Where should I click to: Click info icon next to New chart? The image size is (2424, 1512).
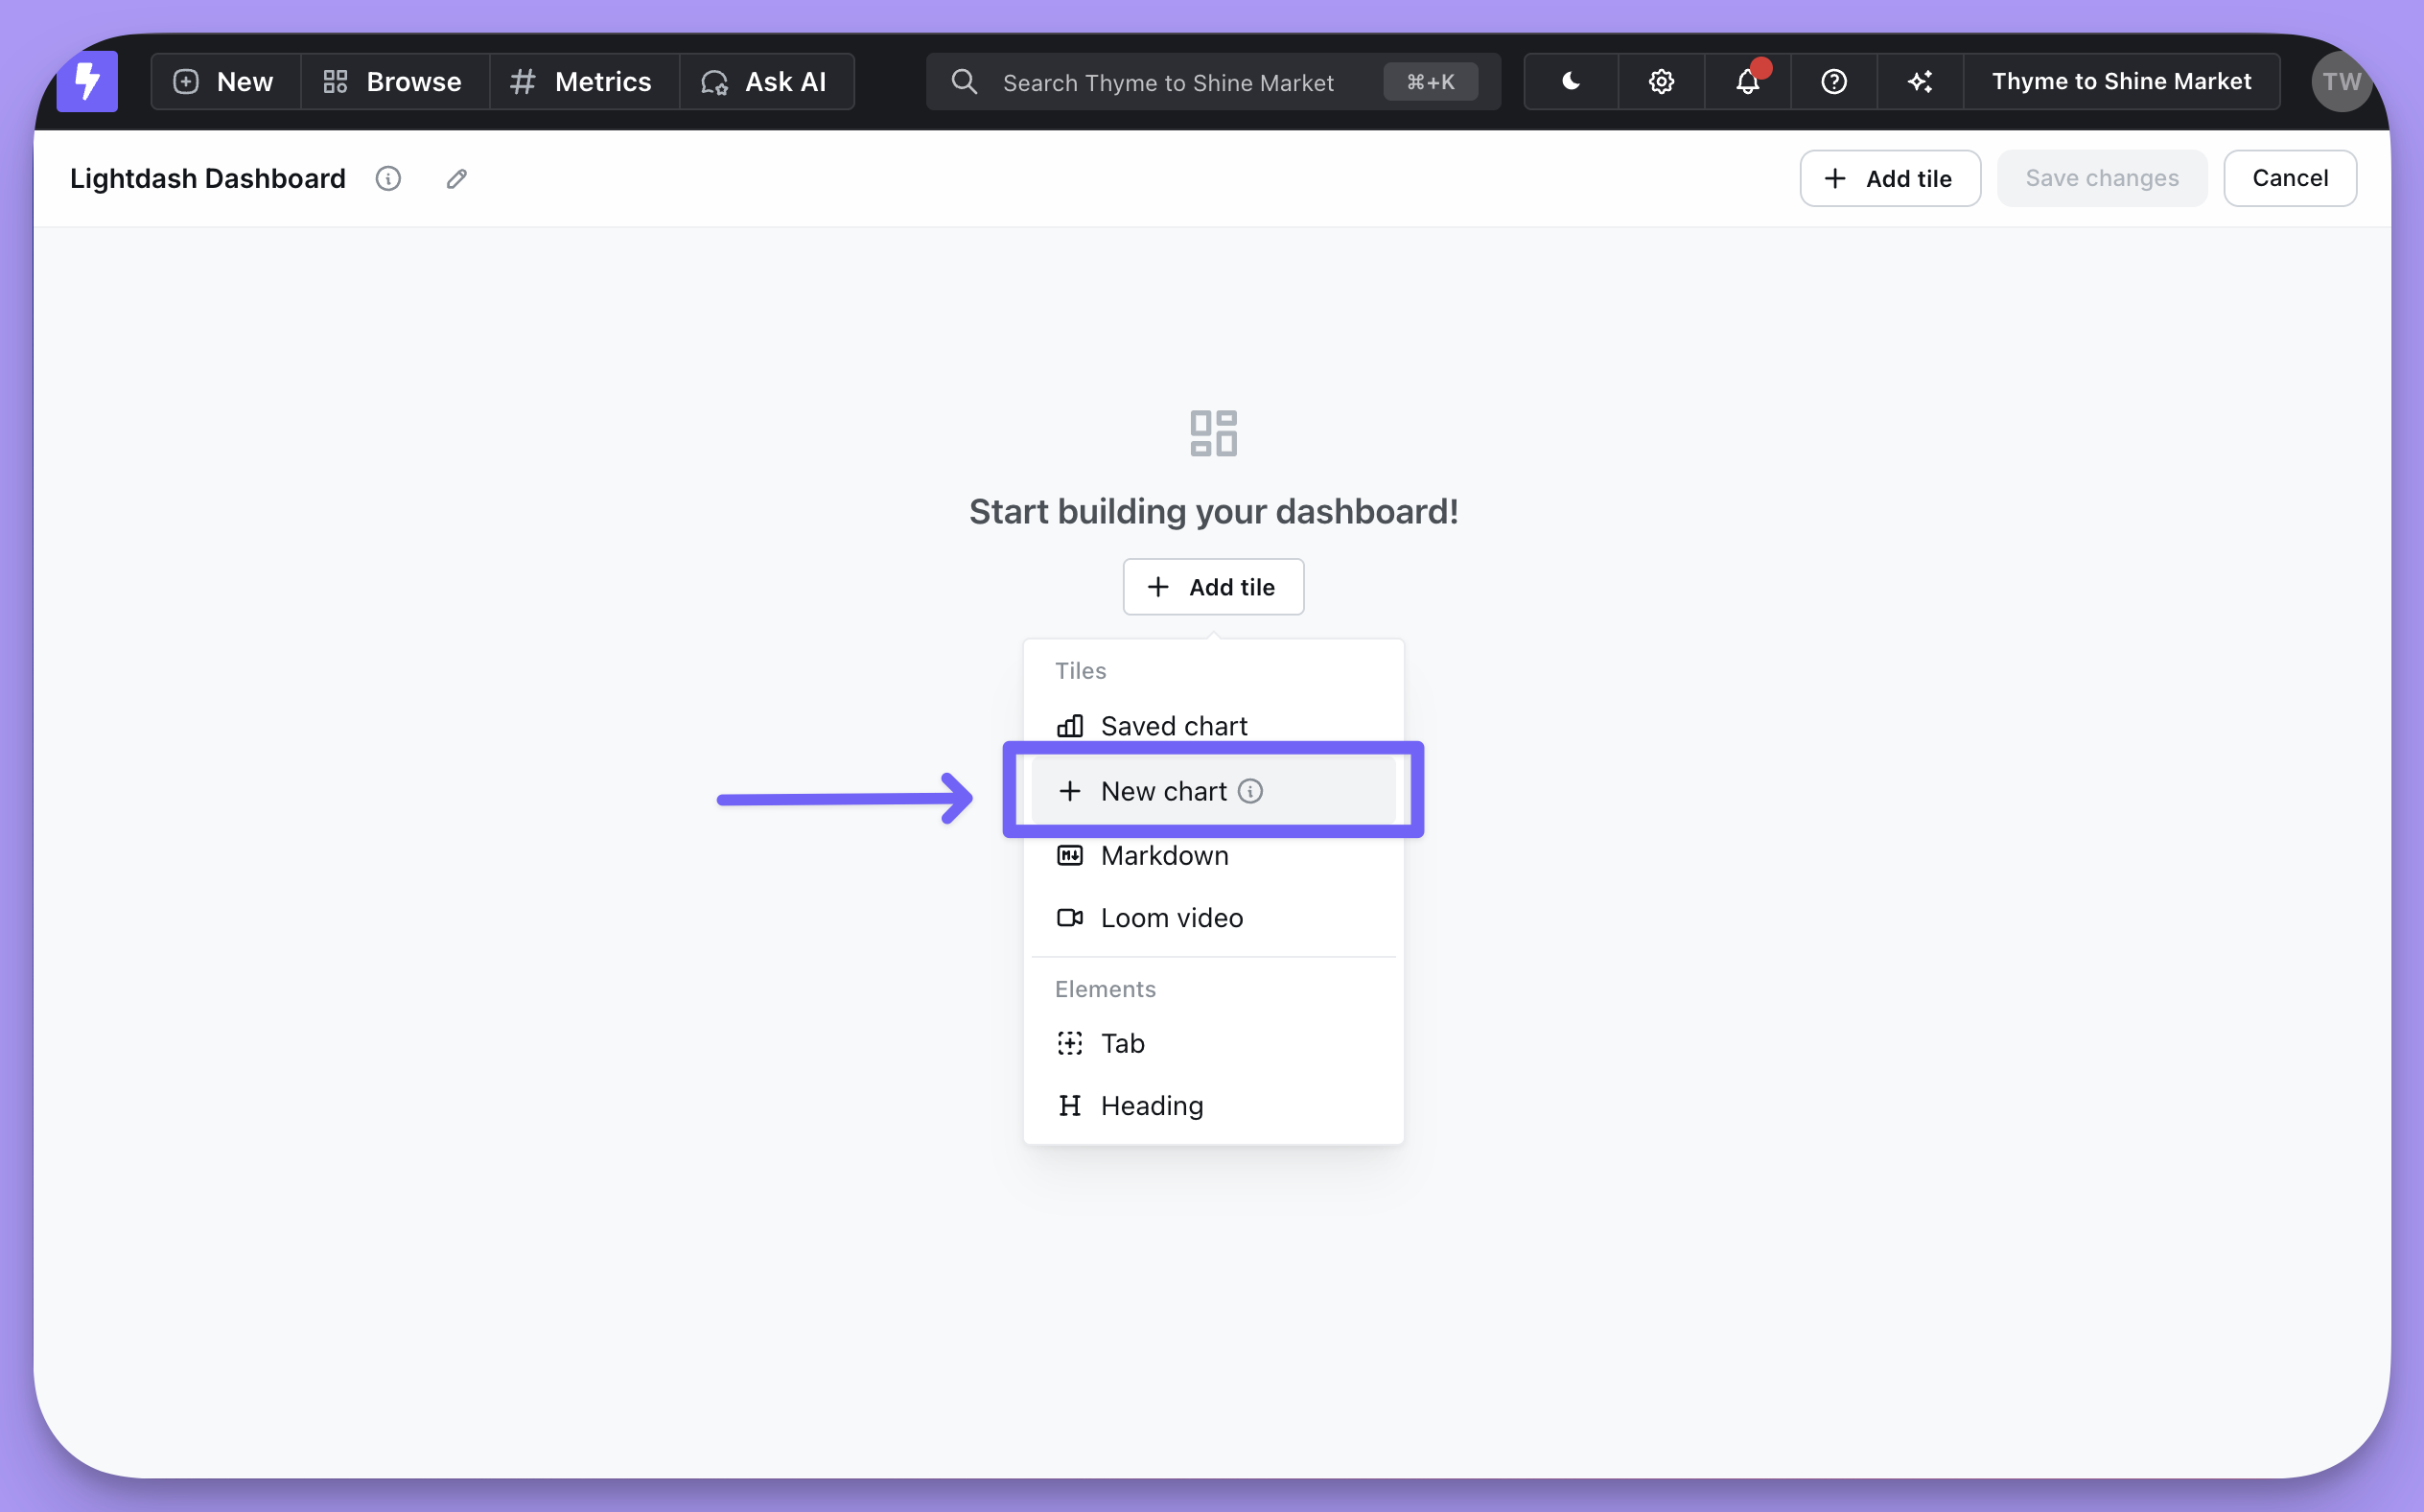(1250, 791)
